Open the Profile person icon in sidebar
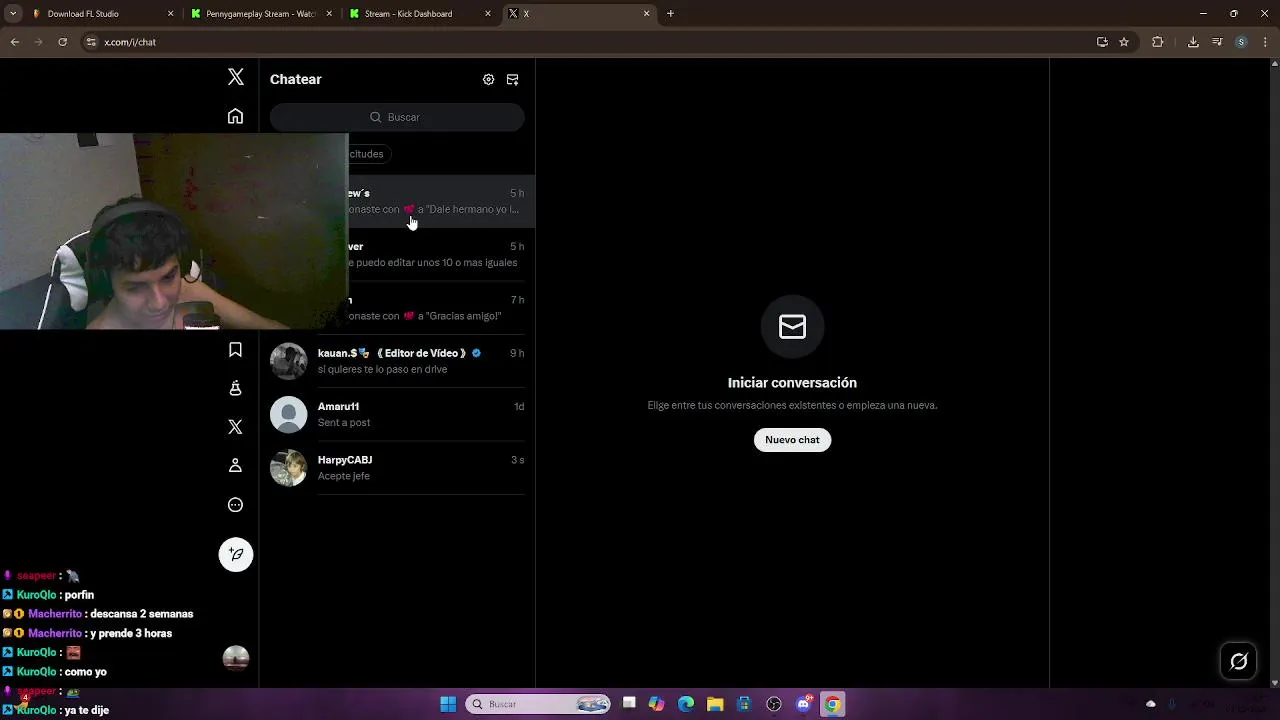 click(235, 466)
